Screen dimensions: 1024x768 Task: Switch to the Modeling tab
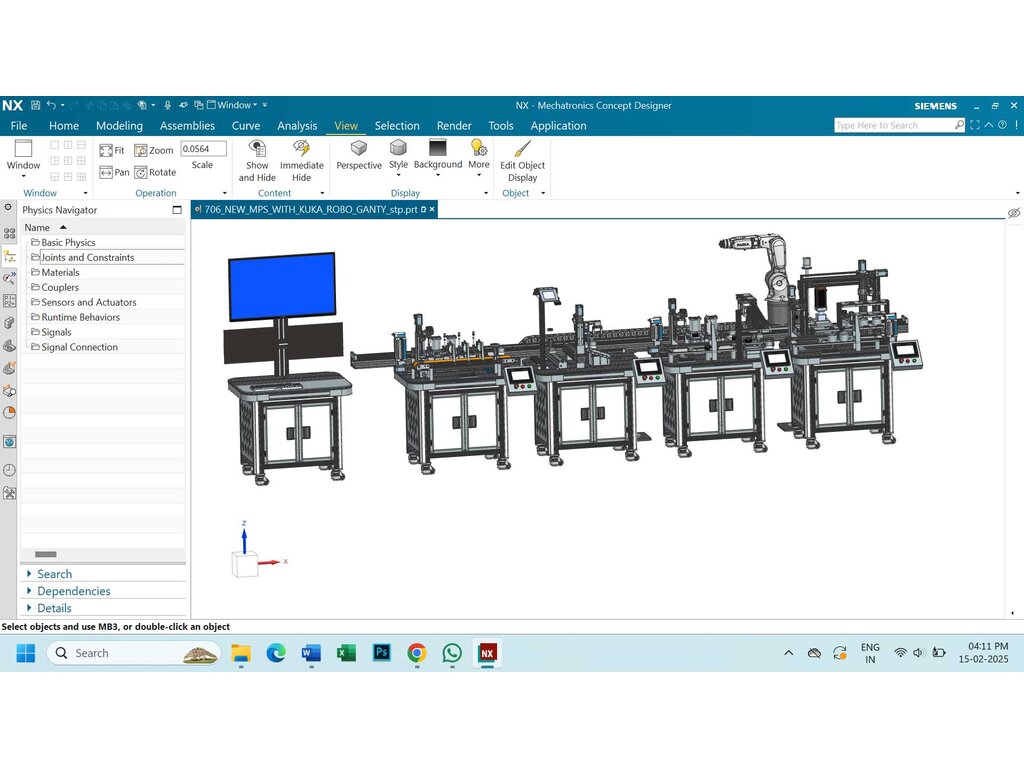pos(120,125)
